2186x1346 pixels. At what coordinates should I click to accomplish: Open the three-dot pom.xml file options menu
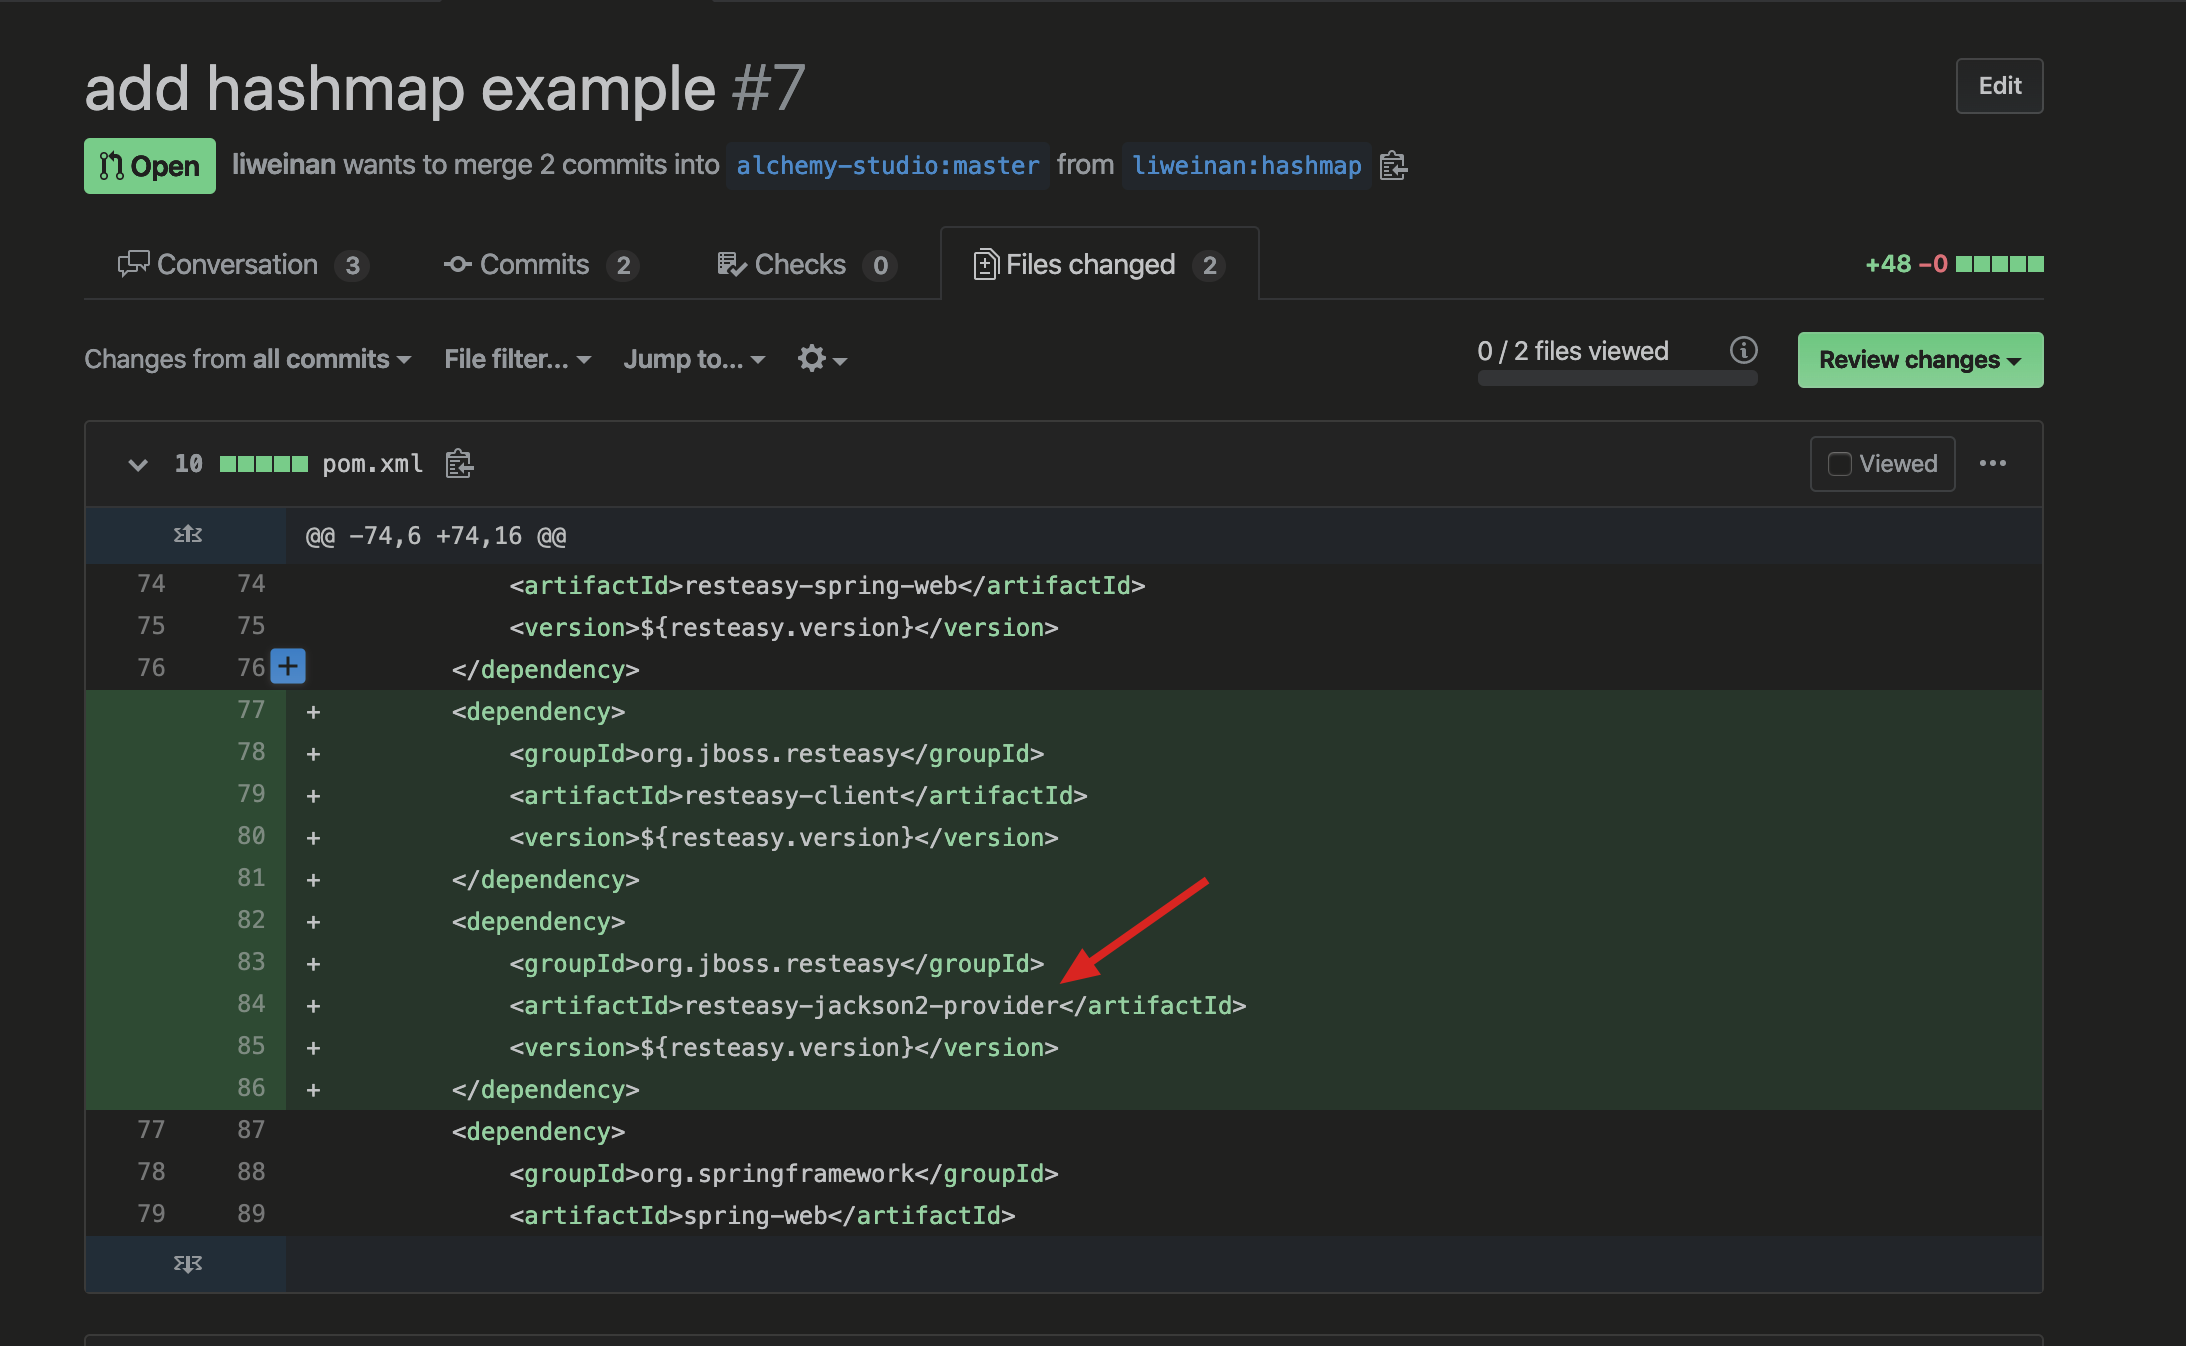(1992, 463)
